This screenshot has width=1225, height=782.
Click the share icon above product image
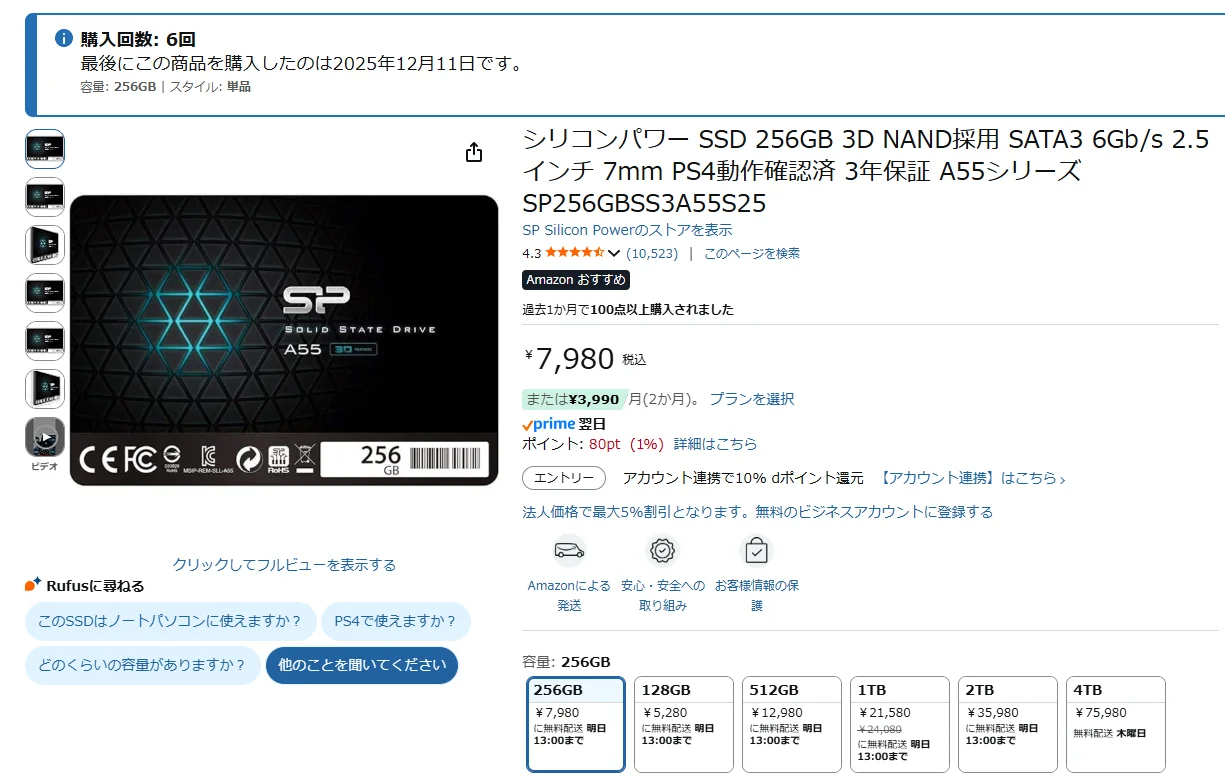pyautogui.click(x=474, y=152)
